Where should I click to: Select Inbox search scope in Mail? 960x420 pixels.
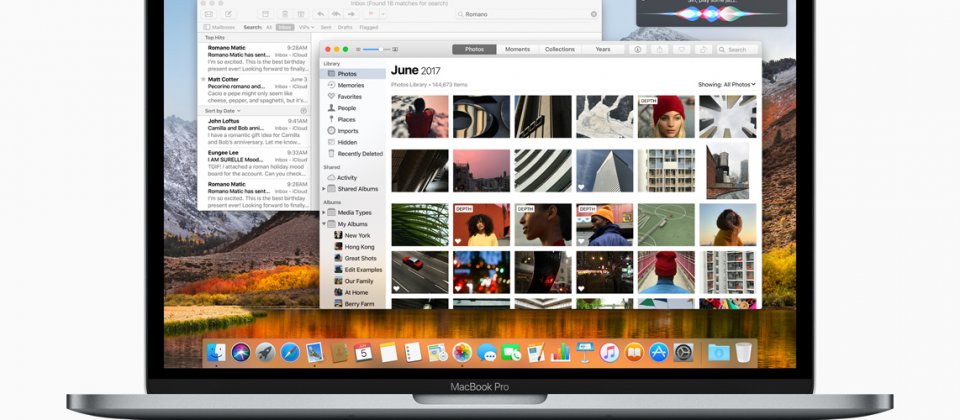click(x=285, y=28)
